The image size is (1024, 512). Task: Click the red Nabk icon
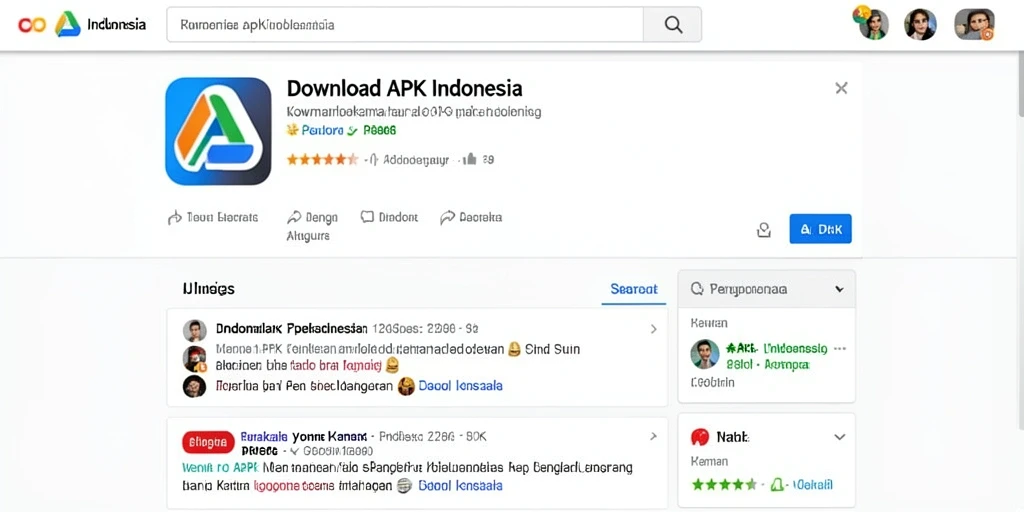tap(699, 437)
